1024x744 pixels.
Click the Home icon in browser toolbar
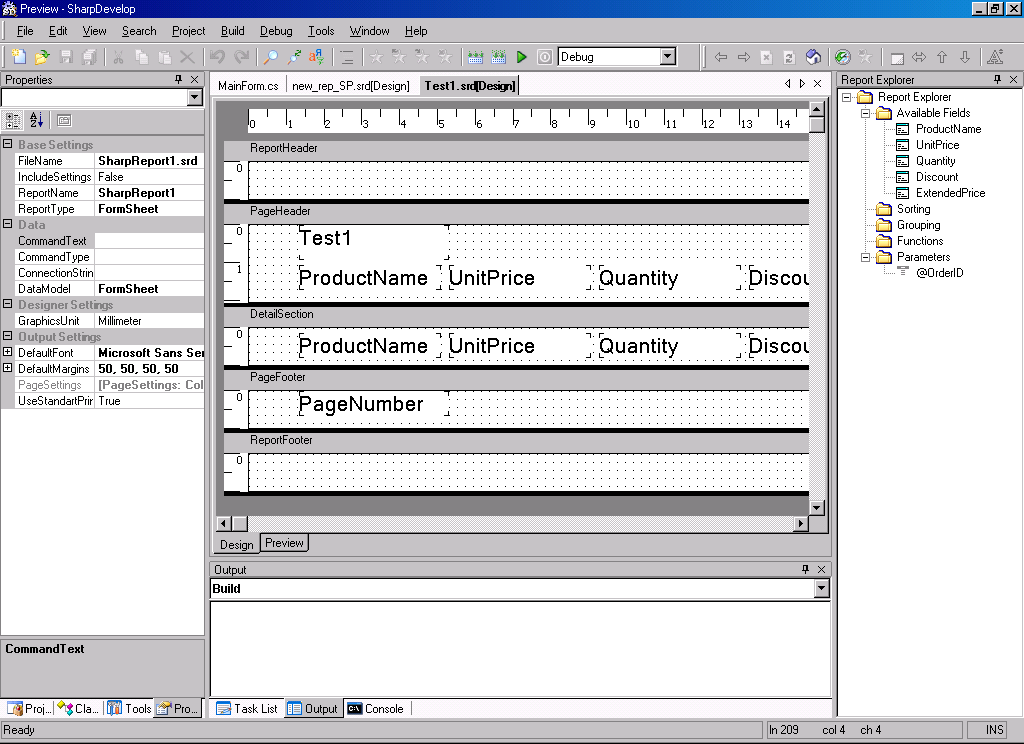tap(814, 57)
